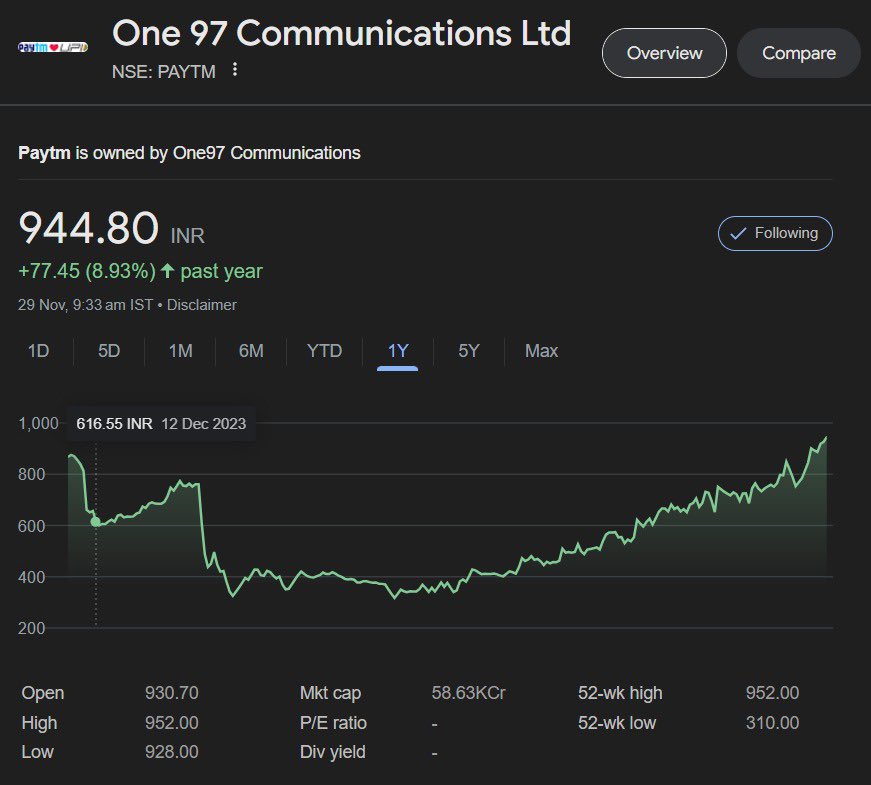
Task: Select the YTD time range
Action: tap(324, 351)
